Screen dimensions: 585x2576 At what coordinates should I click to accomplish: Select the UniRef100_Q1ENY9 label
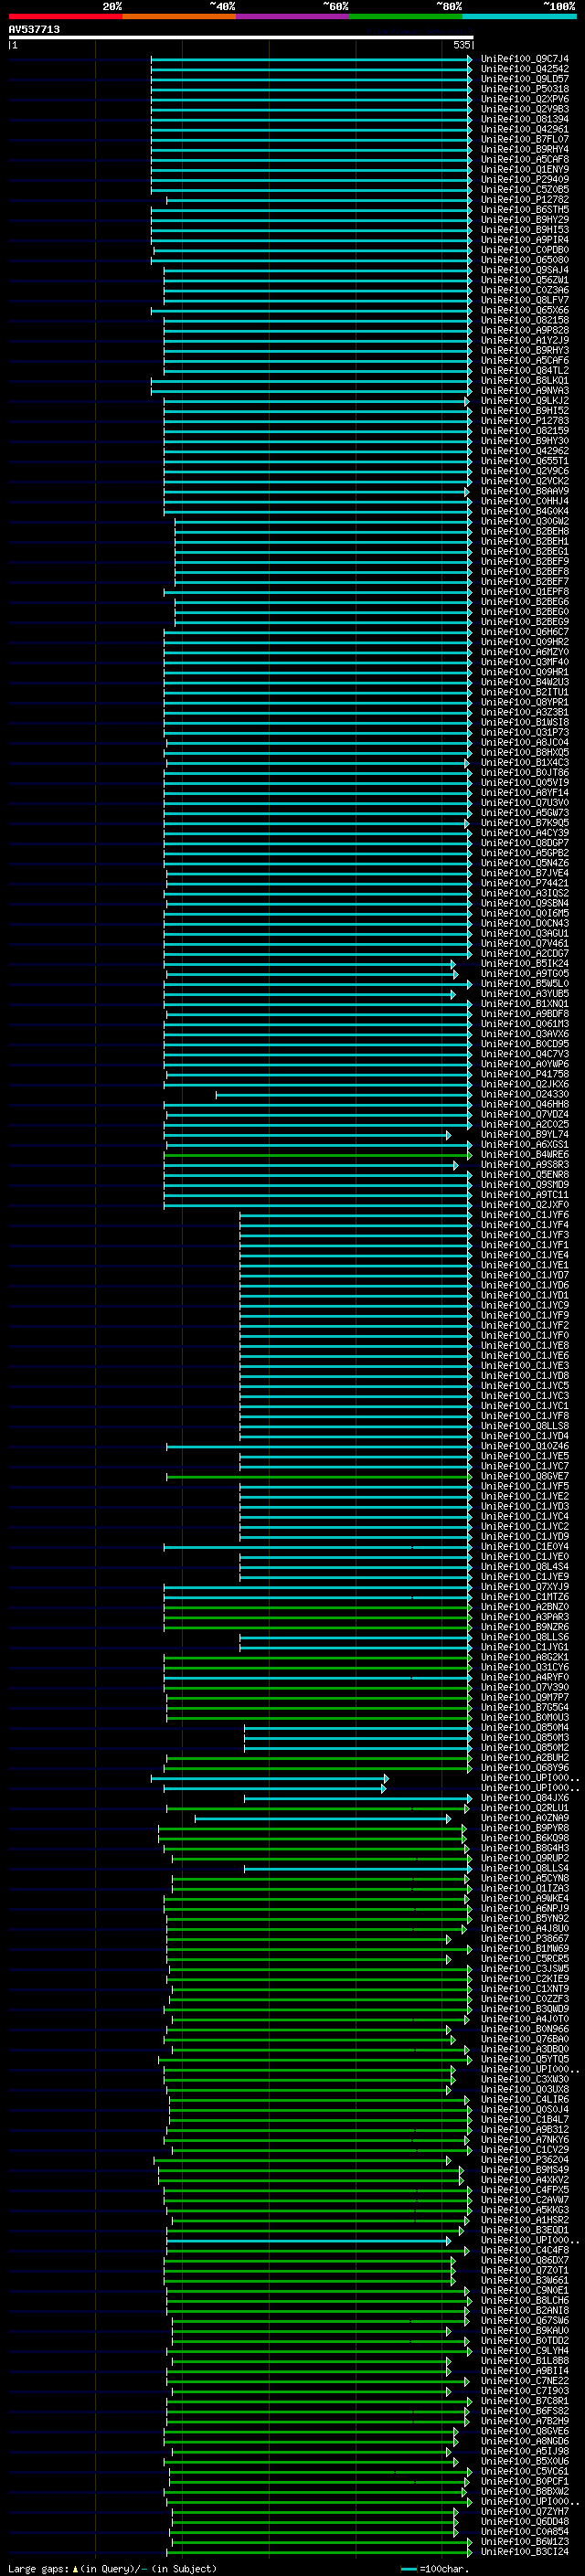click(x=524, y=169)
